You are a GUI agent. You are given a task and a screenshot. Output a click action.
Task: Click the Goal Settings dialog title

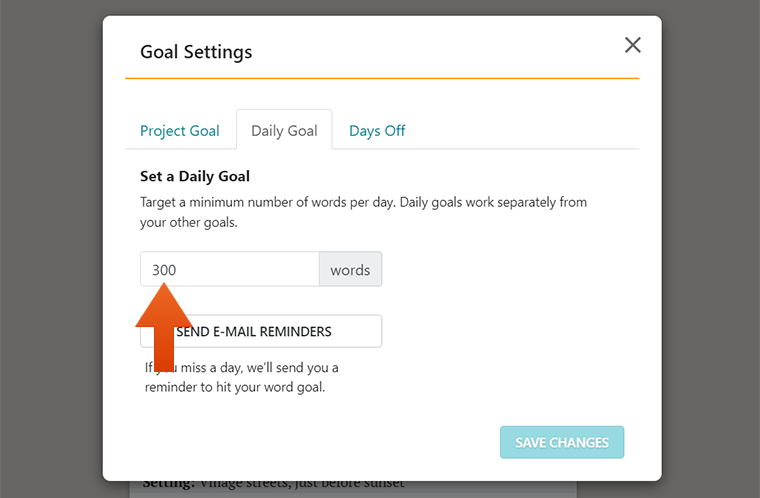196,52
